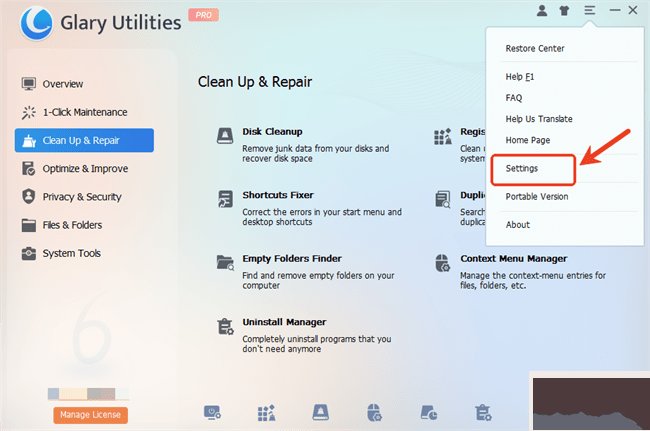Launch Uninstall Manager in the tool list
Viewport: 650px width, 431px height.
click(x=284, y=322)
